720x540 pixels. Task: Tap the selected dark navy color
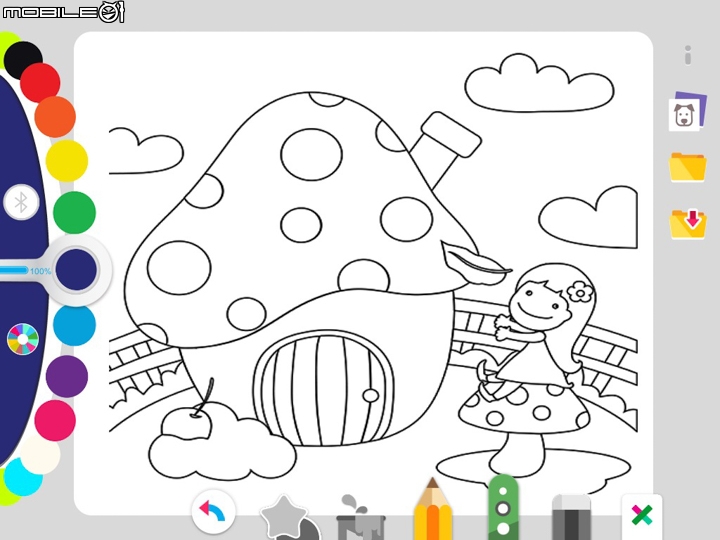pos(76,270)
